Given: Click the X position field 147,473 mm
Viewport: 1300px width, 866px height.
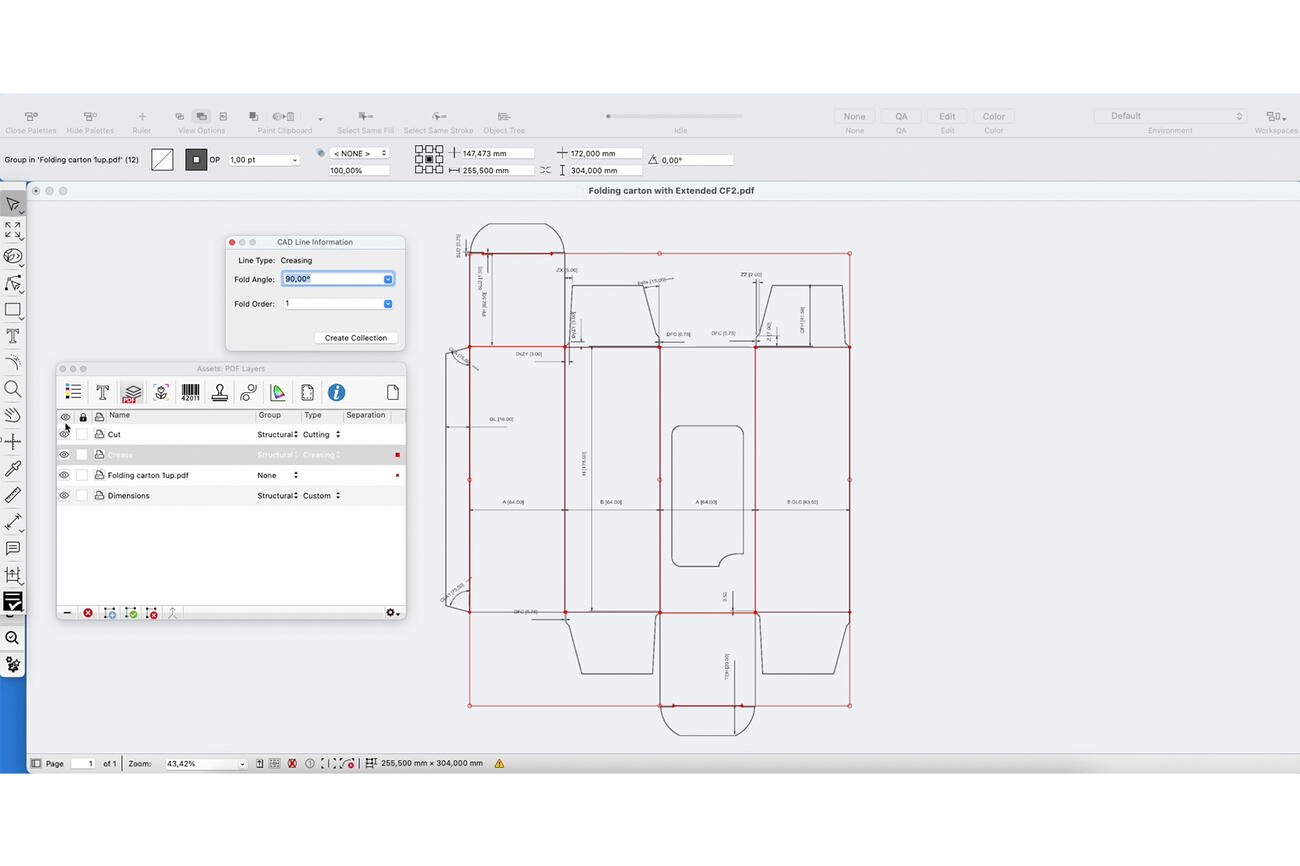Looking at the screenshot, I should tap(497, 154).
